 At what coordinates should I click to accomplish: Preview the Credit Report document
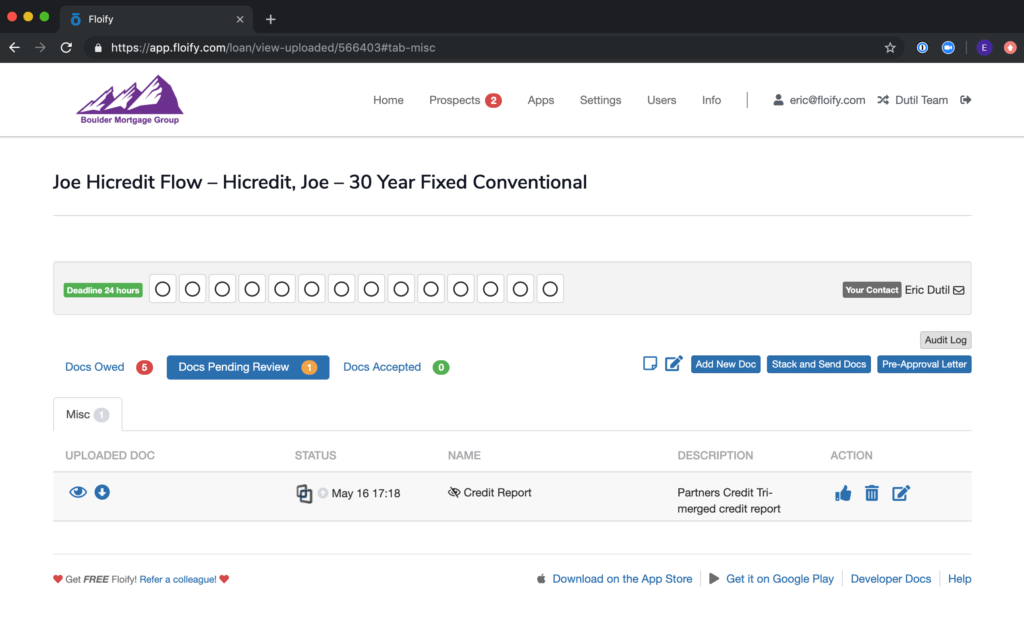click(78, 492)
